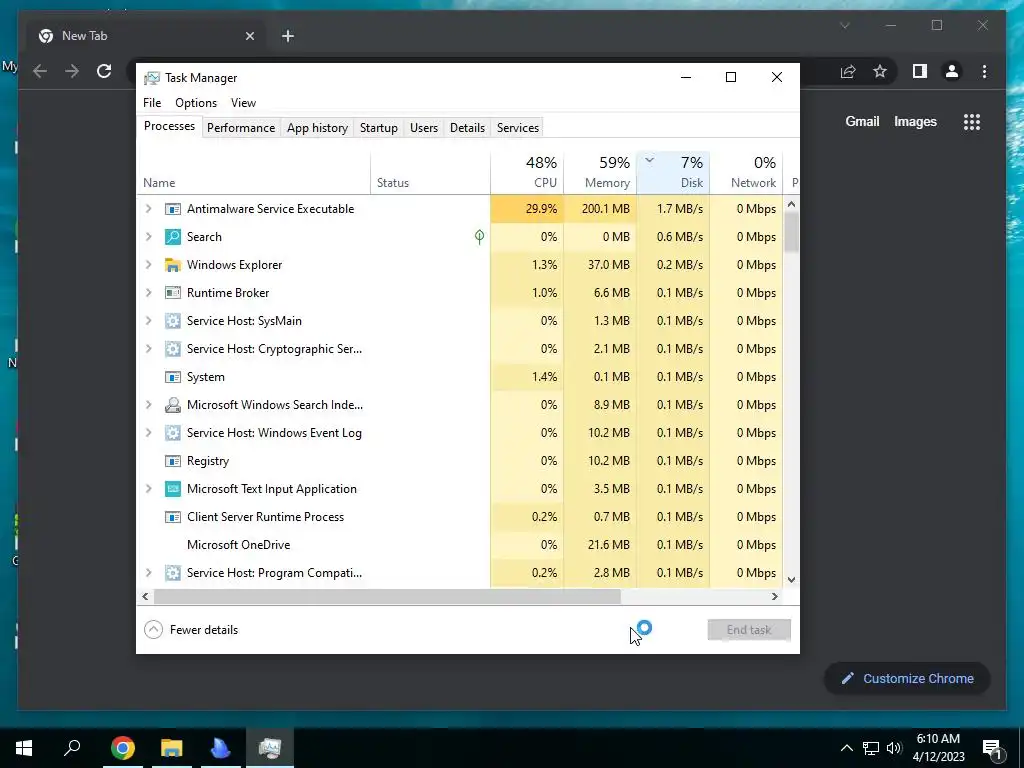Expand the Antimalware Service Executable row
The height and width of the screenshot is (768, 1024).
click(x=149, y=209)
